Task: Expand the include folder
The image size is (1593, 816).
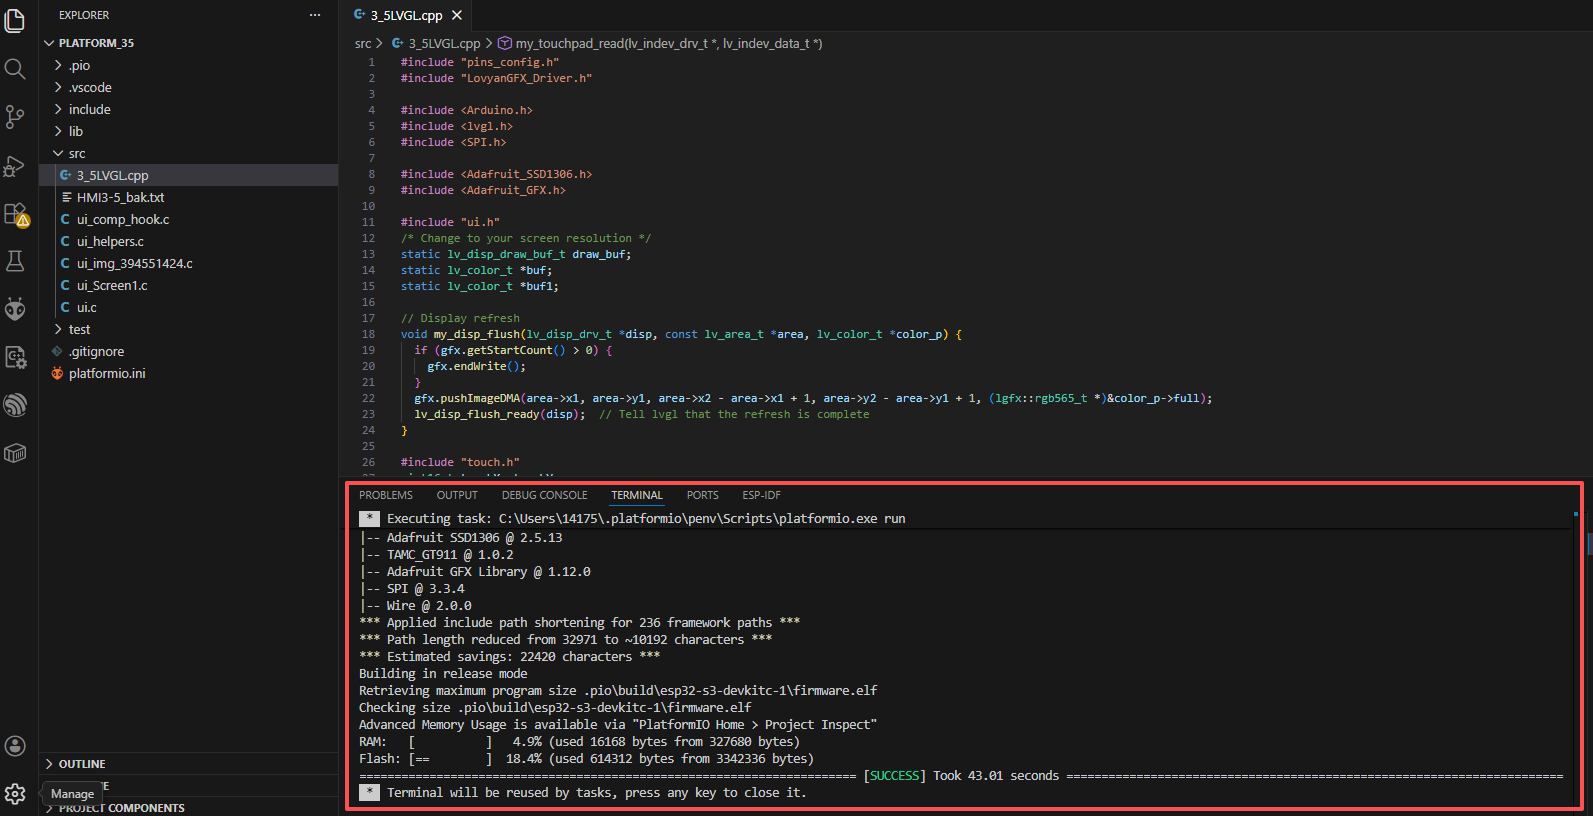Action: [x=89, y=110]
